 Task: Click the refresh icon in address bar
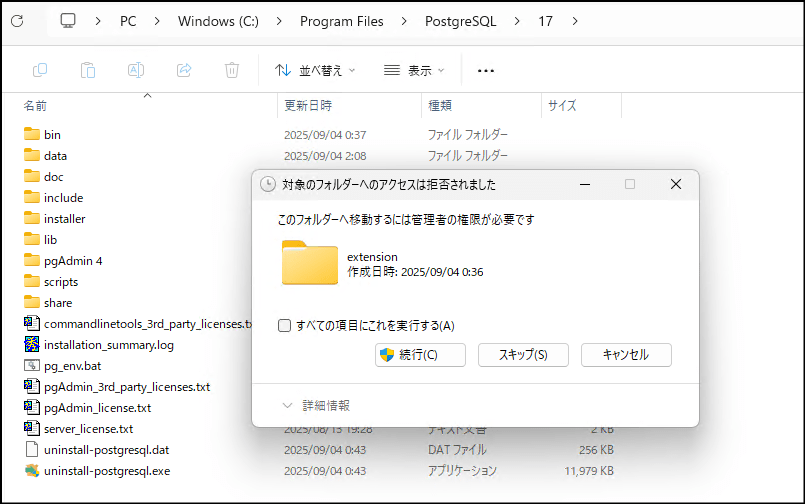[17, 21]
